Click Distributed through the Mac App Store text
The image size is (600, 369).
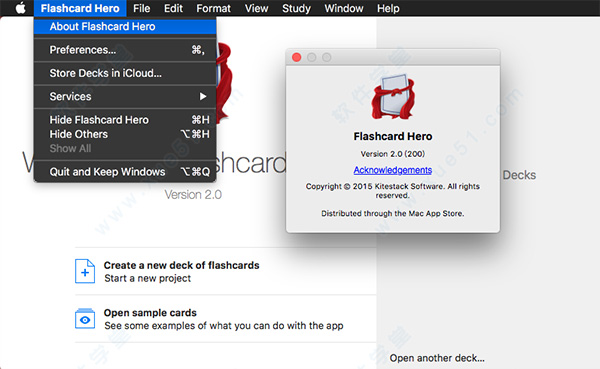(393, 214)
